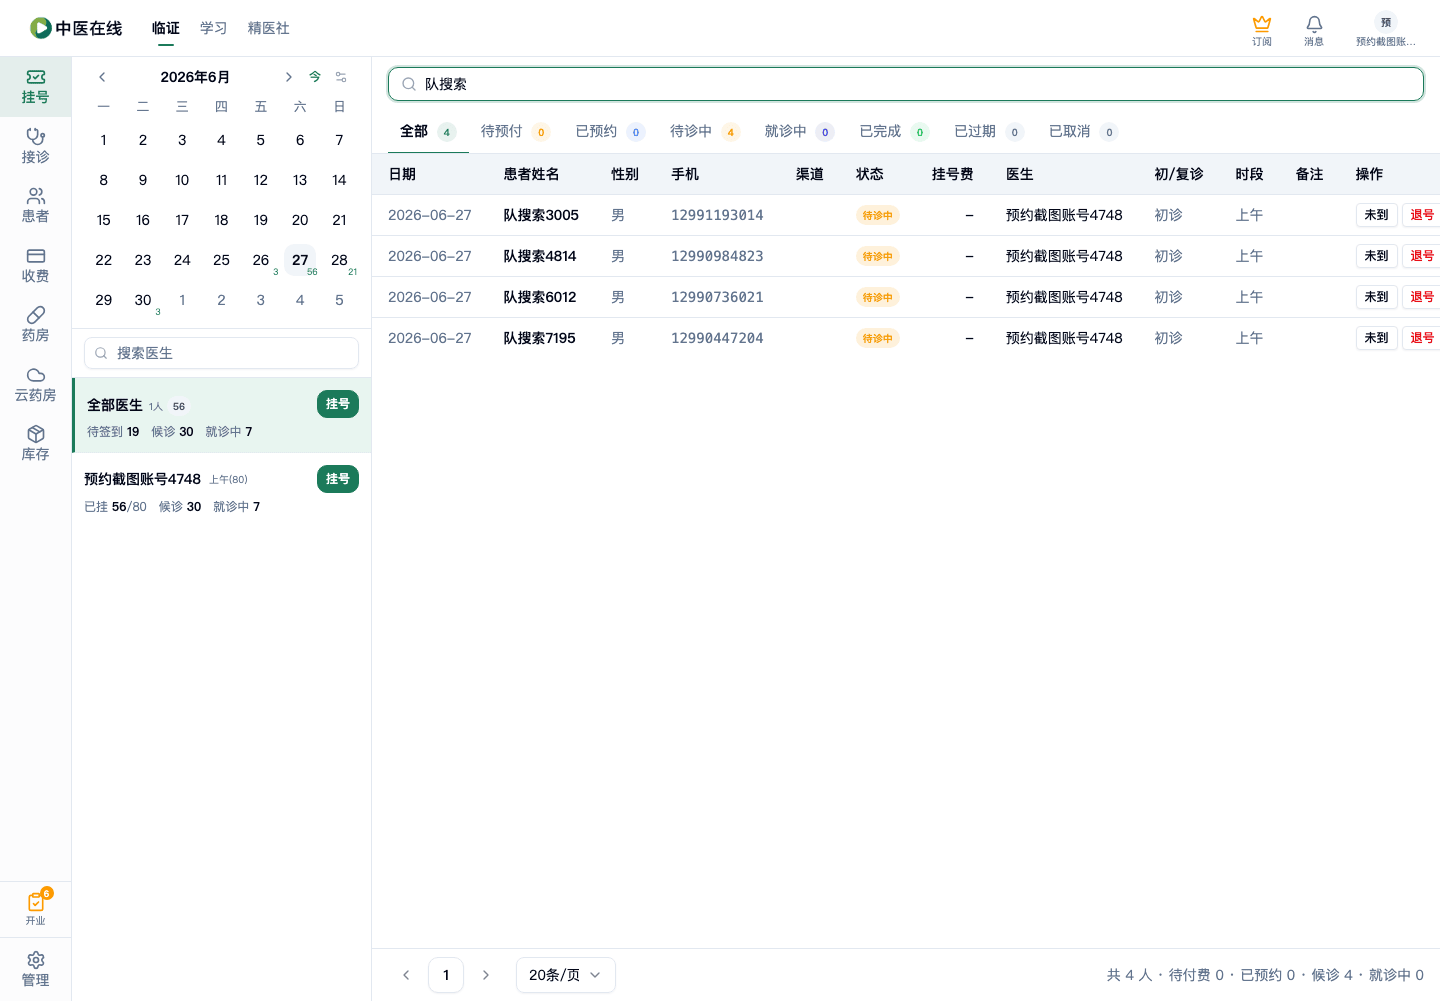Click 退号 for patient 队搜索3005
Viewport: 1440px width, 1001px height.
[x=1422, y=215]
